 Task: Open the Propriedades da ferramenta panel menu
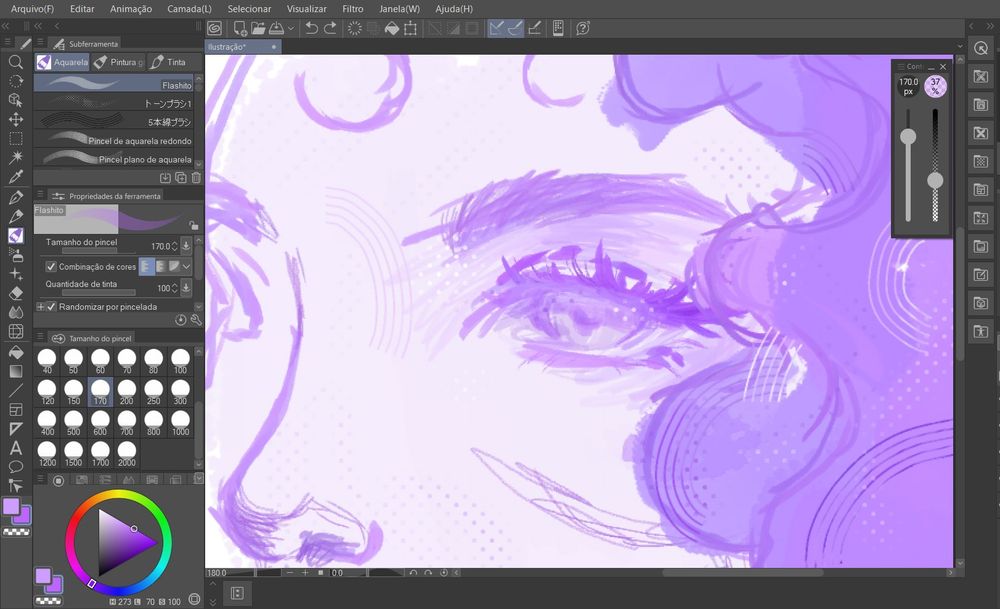[x=40, y=195]
